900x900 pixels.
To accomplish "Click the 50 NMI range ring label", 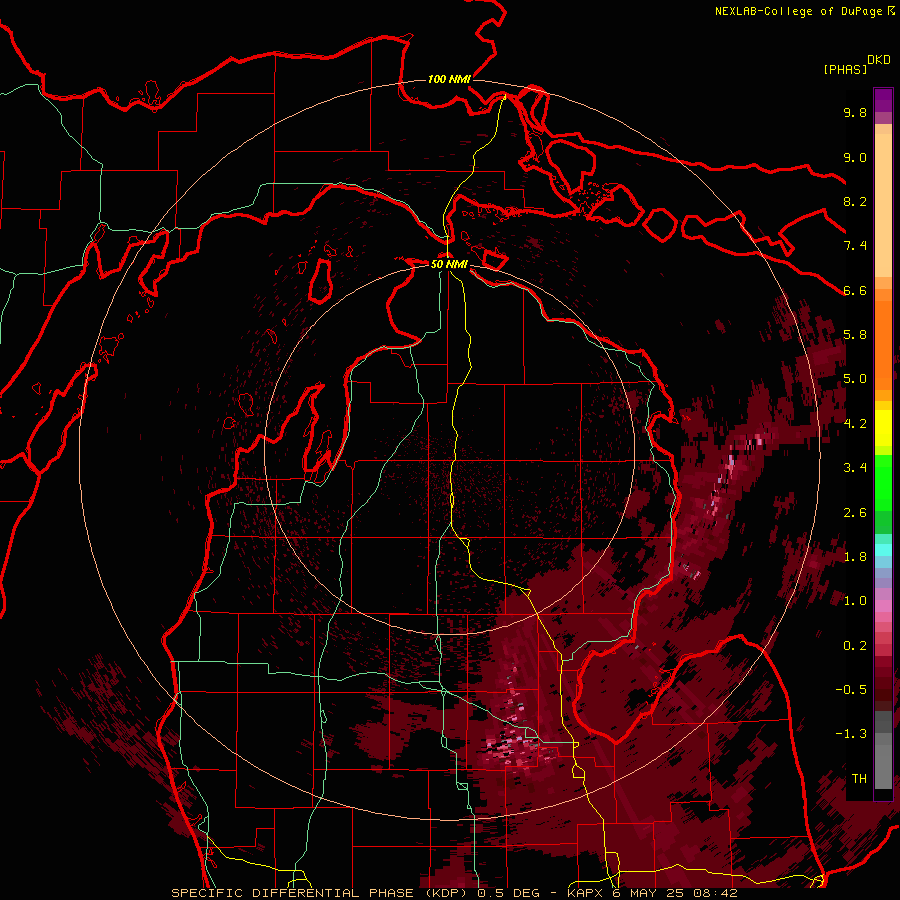I will 449,264.
